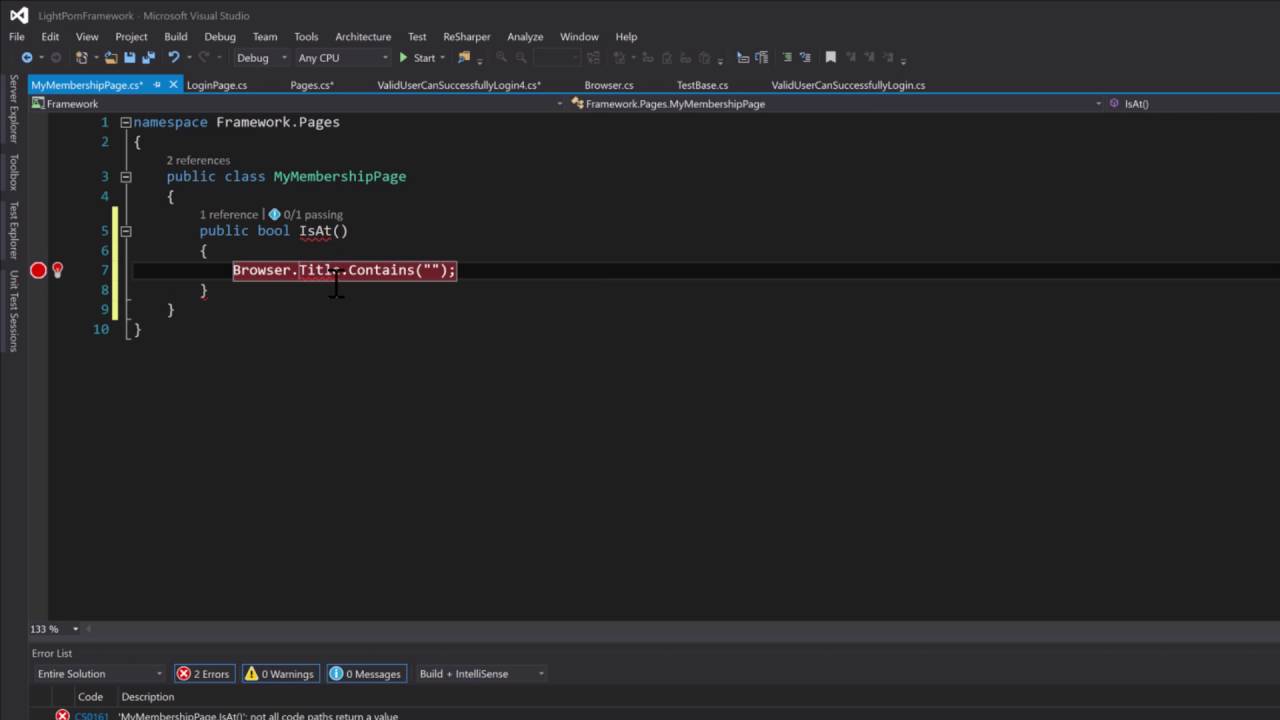The height and width of the screenshot is (720, 1280).
Task: Open the View menu
Action: click(x=87, y=37)
